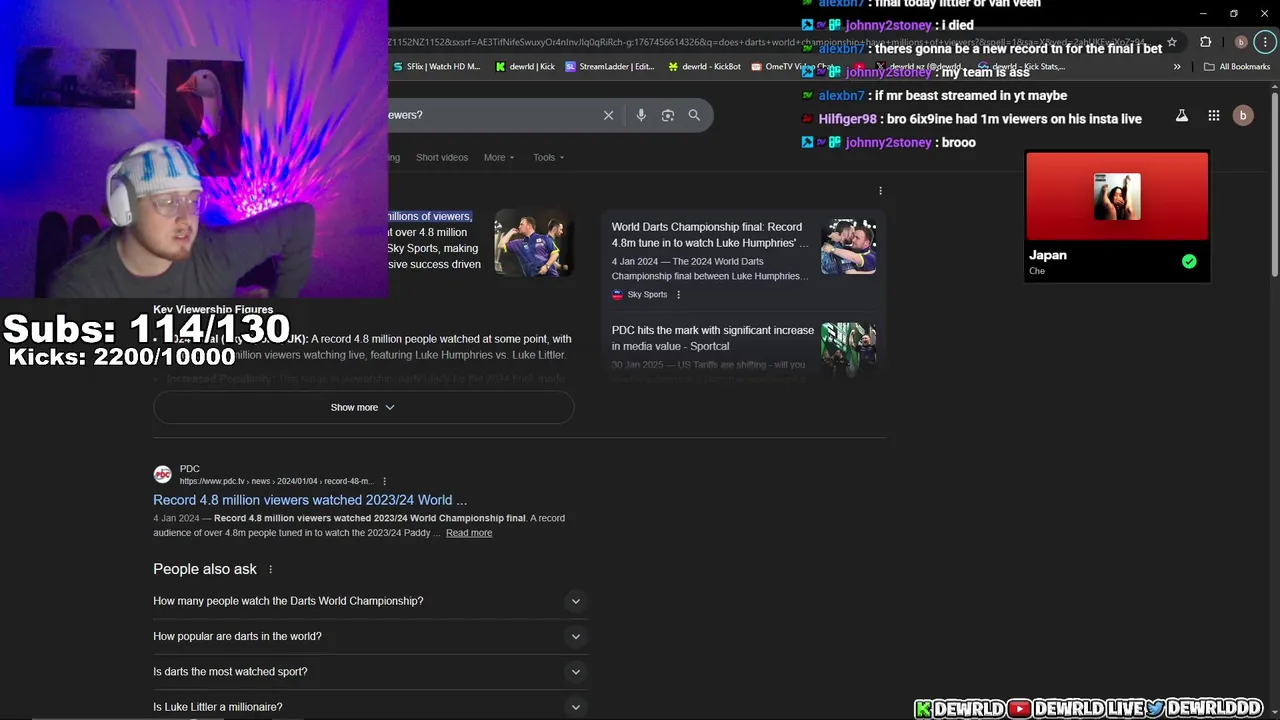Viewport: 1280px width, 720px height.
Task: Click the Sportcal article thumbnail image
Action: click(849, 349)
